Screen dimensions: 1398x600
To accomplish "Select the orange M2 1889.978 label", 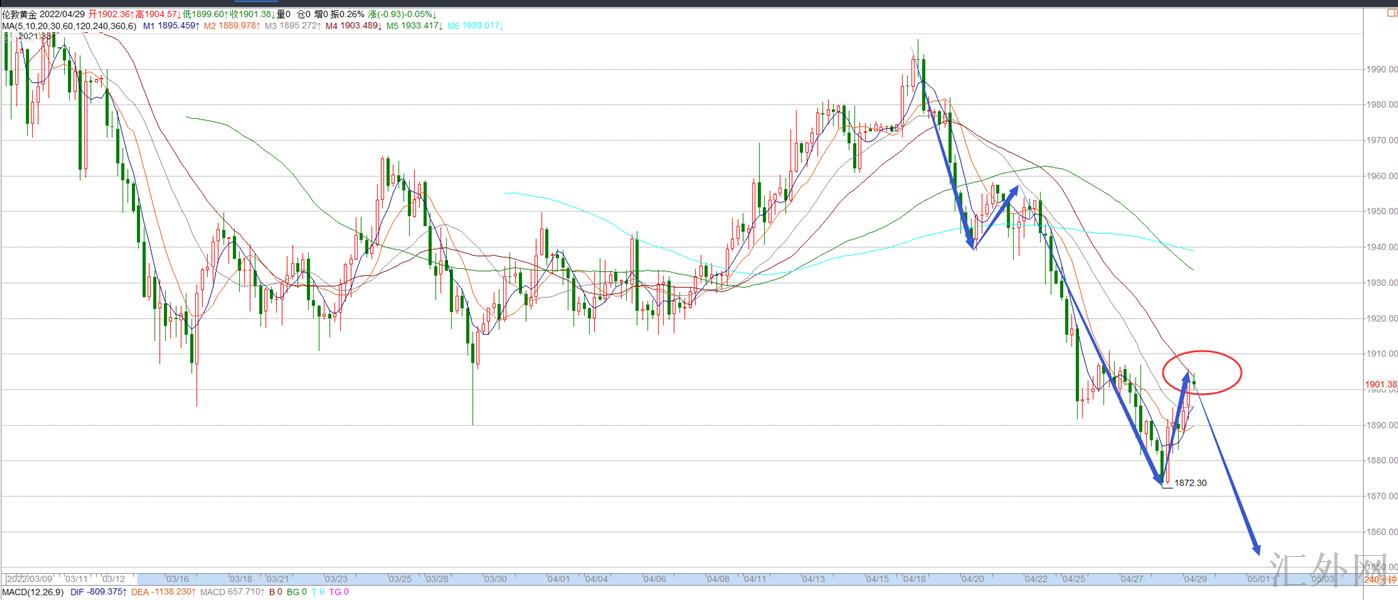I will coord(232,26).
